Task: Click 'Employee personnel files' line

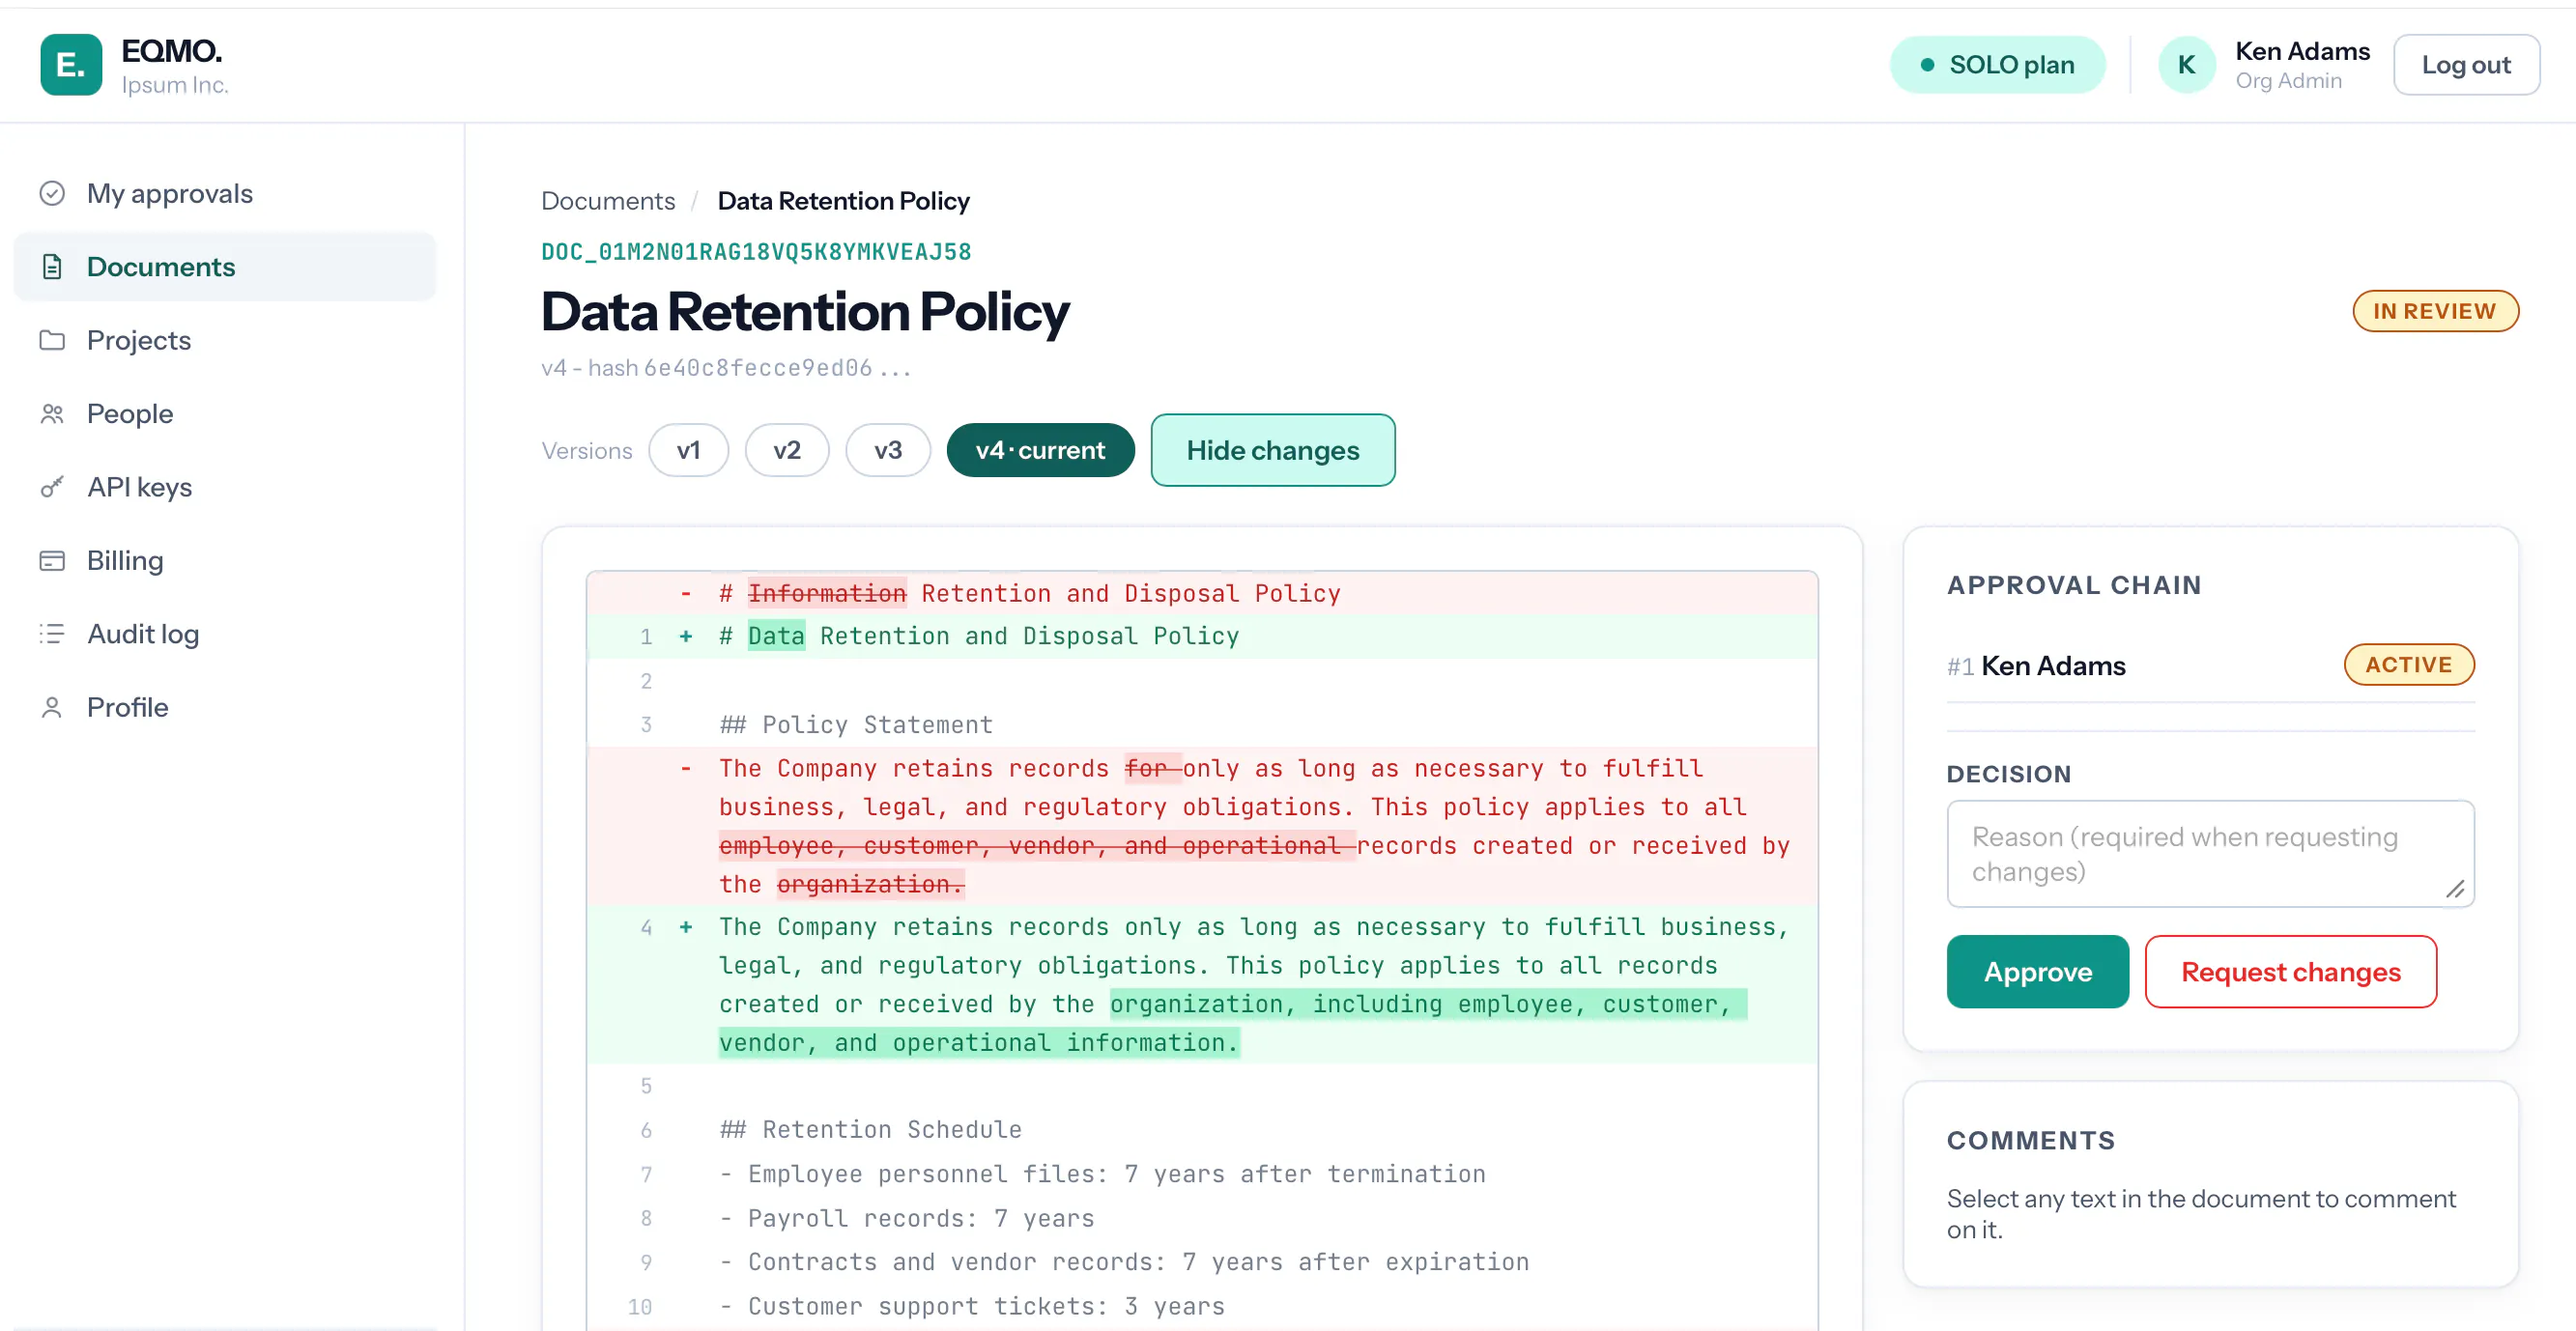Action: pyautogui.click(x=1201, y=1174)
